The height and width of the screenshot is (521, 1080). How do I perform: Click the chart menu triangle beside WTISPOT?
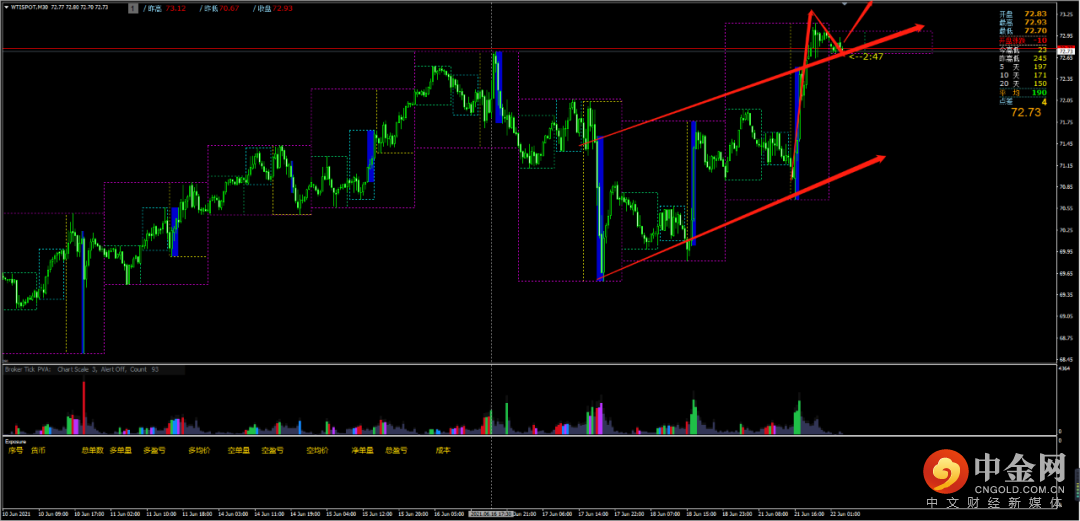pyautogui.click(x=6, y=6)
